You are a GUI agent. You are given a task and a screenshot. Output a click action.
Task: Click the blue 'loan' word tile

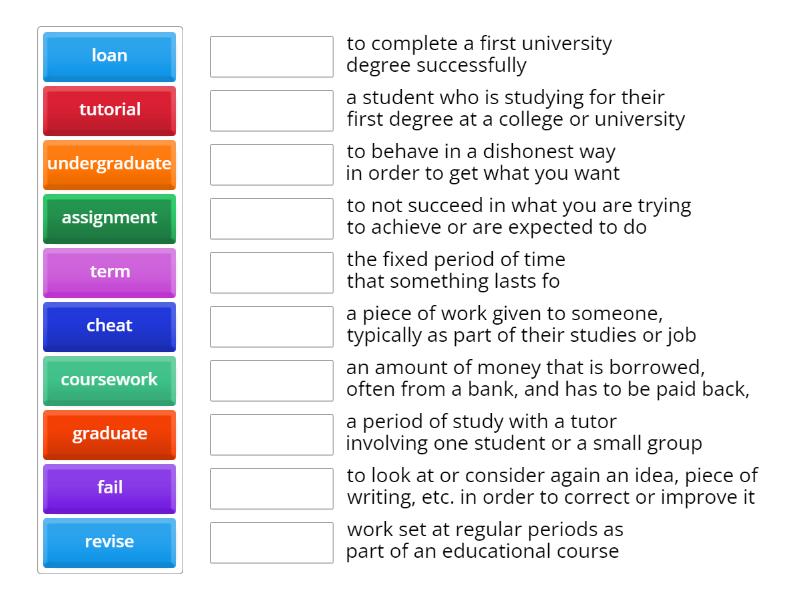110,56
